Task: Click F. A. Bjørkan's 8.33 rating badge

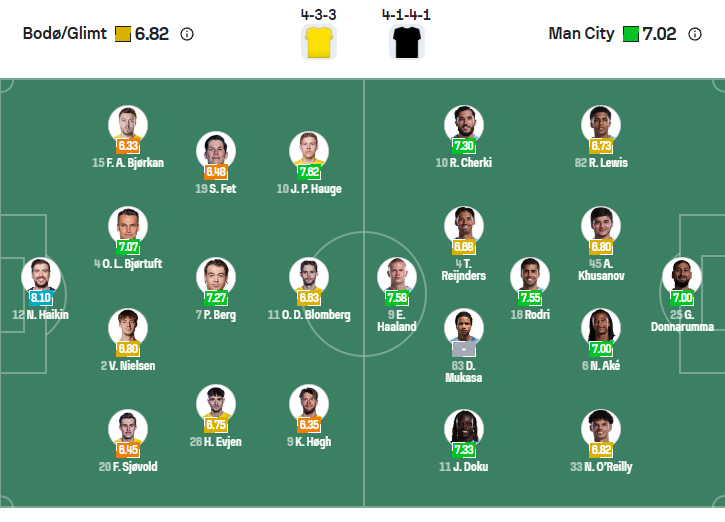Action: [128, 145]
